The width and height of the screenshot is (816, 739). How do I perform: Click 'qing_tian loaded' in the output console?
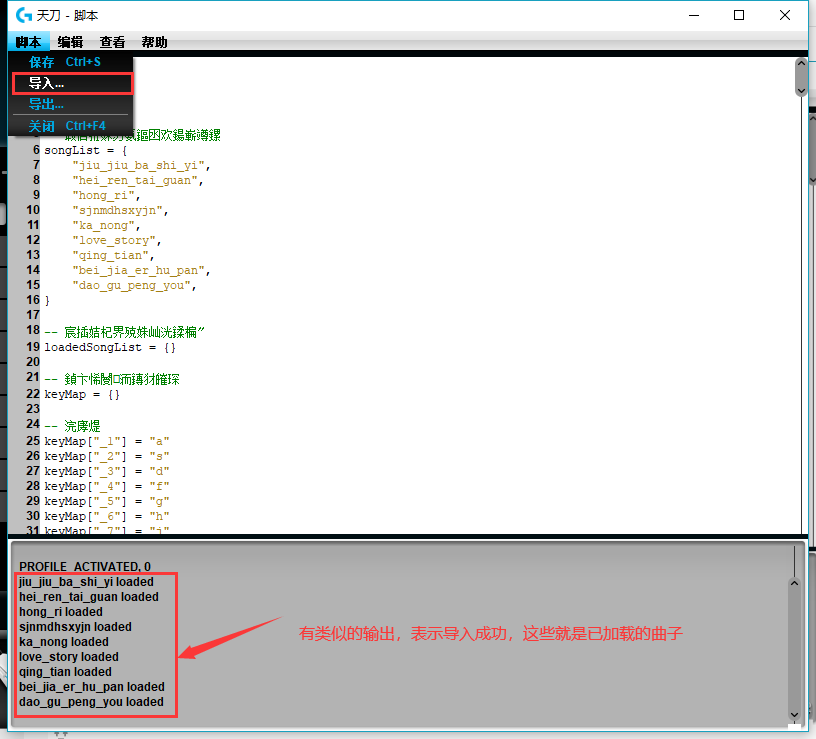tap(66, 672)
